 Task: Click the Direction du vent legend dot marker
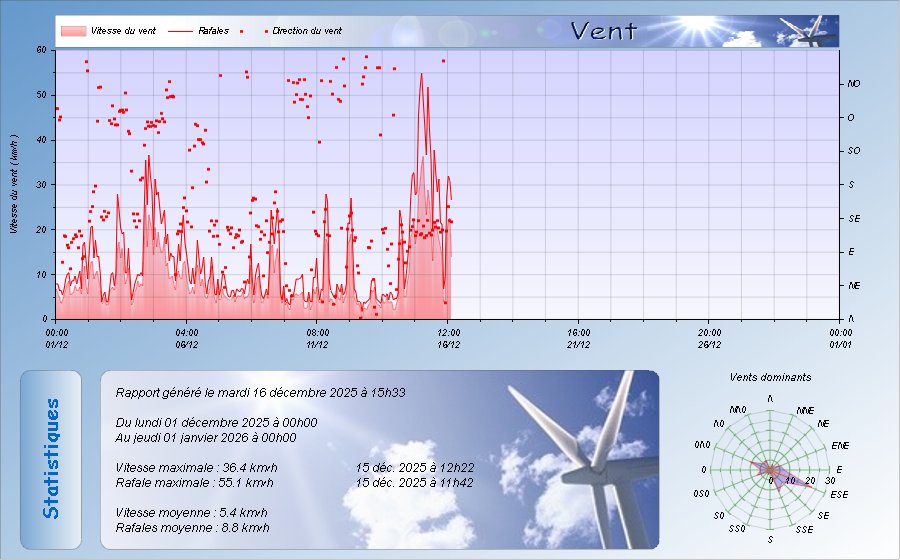(266, 31)
